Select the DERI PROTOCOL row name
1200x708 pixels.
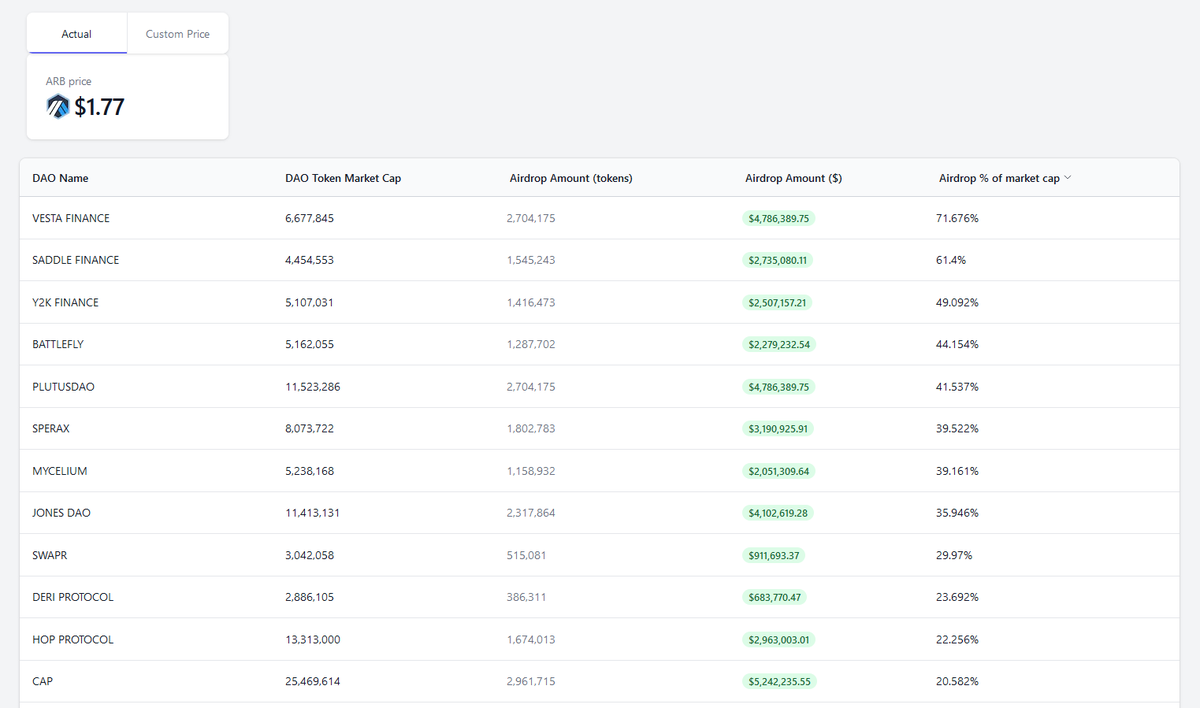click(x=73, y=597)
